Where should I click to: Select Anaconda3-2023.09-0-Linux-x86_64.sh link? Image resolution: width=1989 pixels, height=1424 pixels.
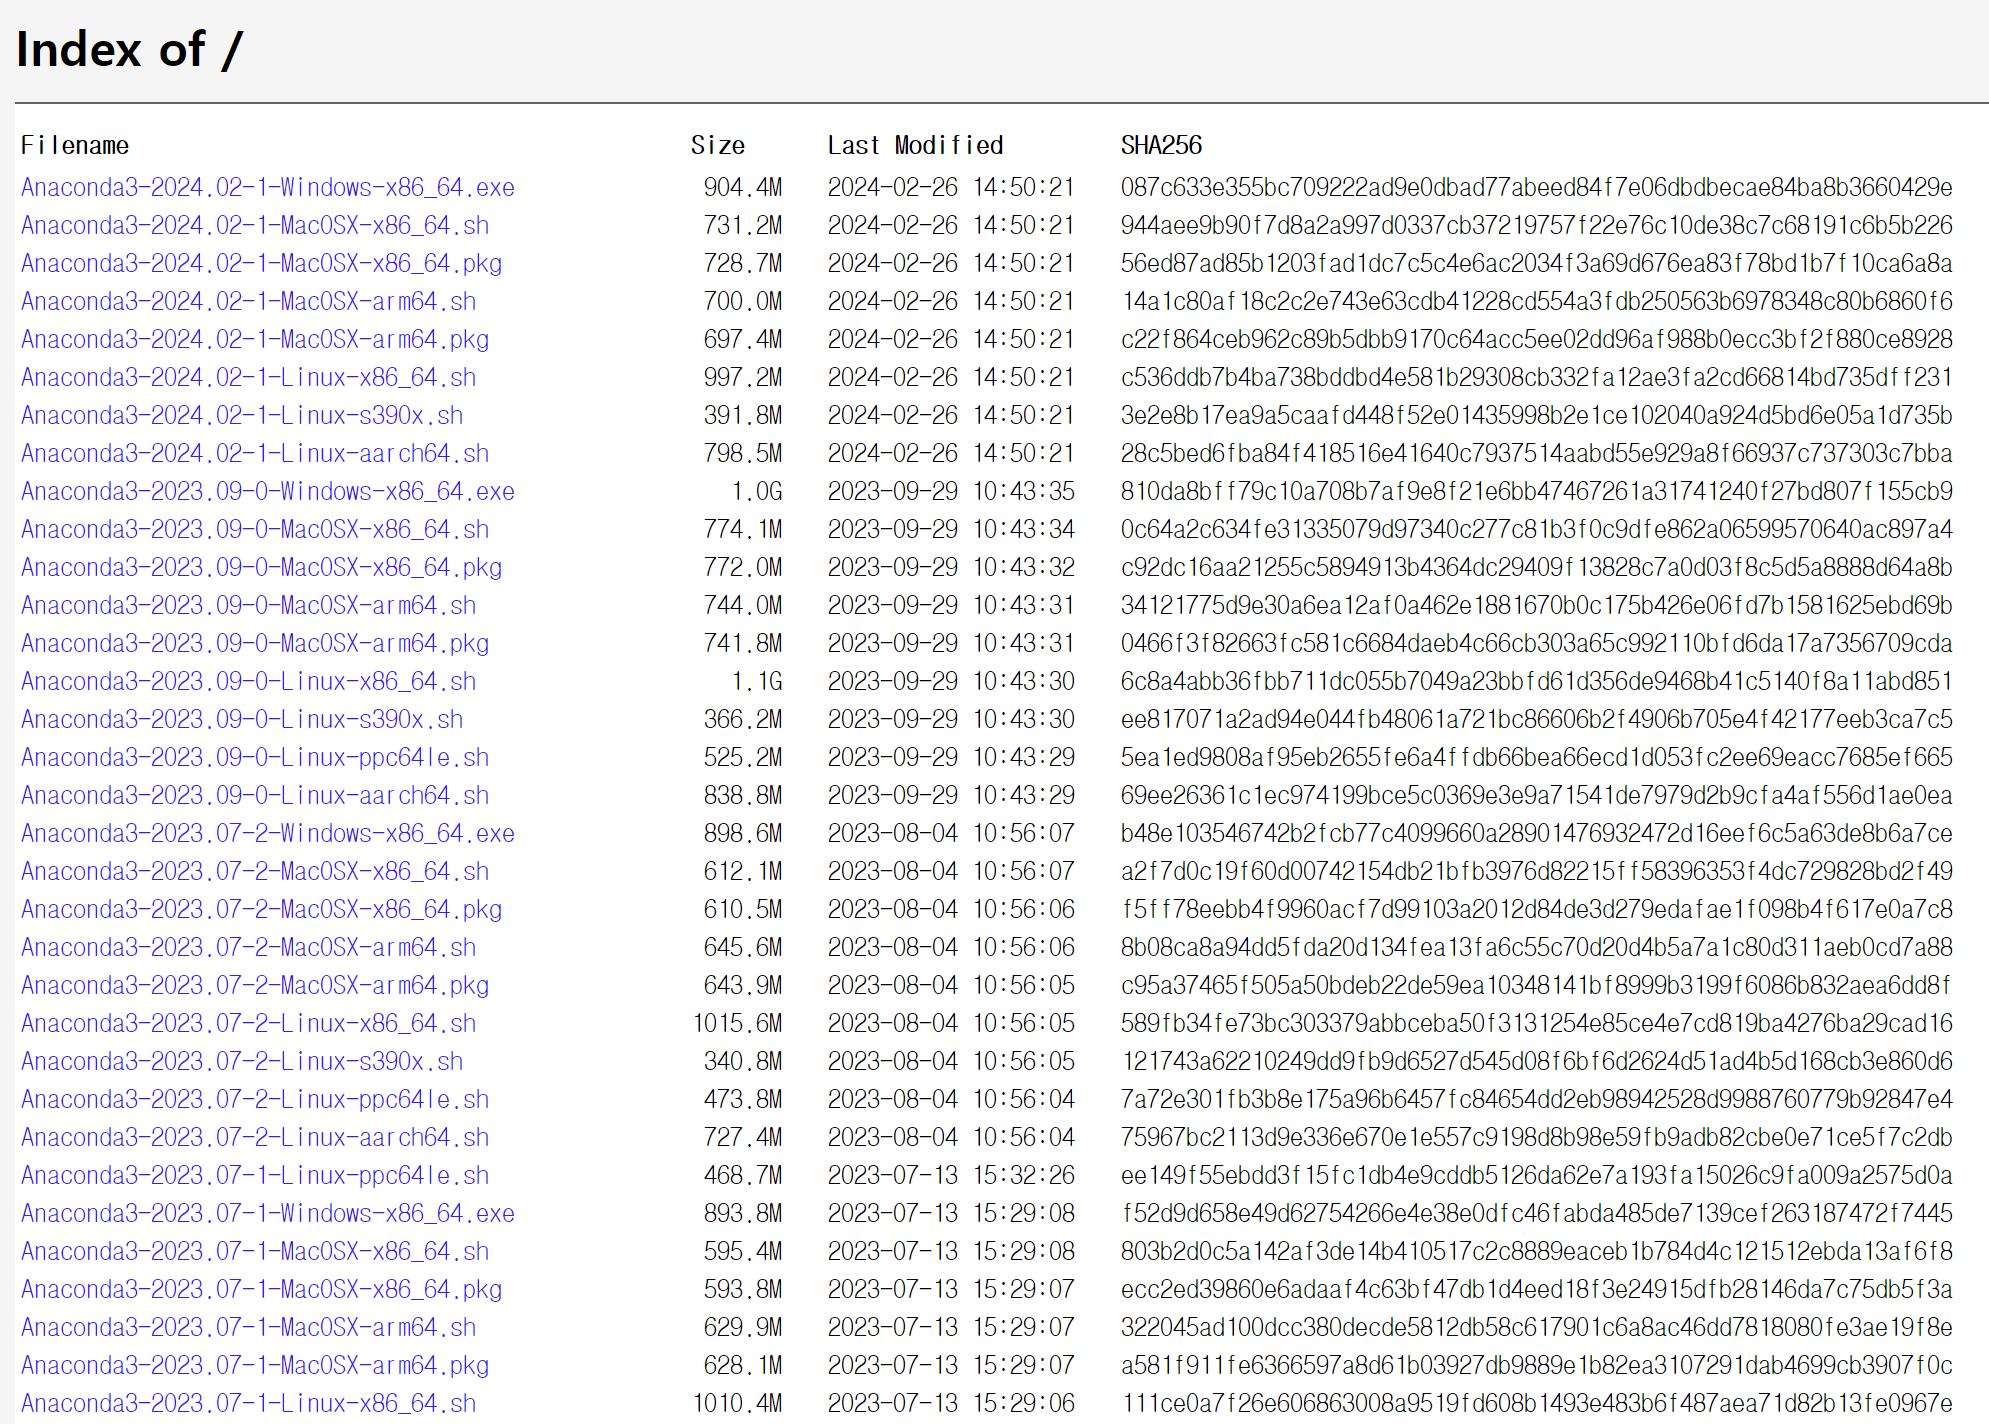[x=248, y=682]
